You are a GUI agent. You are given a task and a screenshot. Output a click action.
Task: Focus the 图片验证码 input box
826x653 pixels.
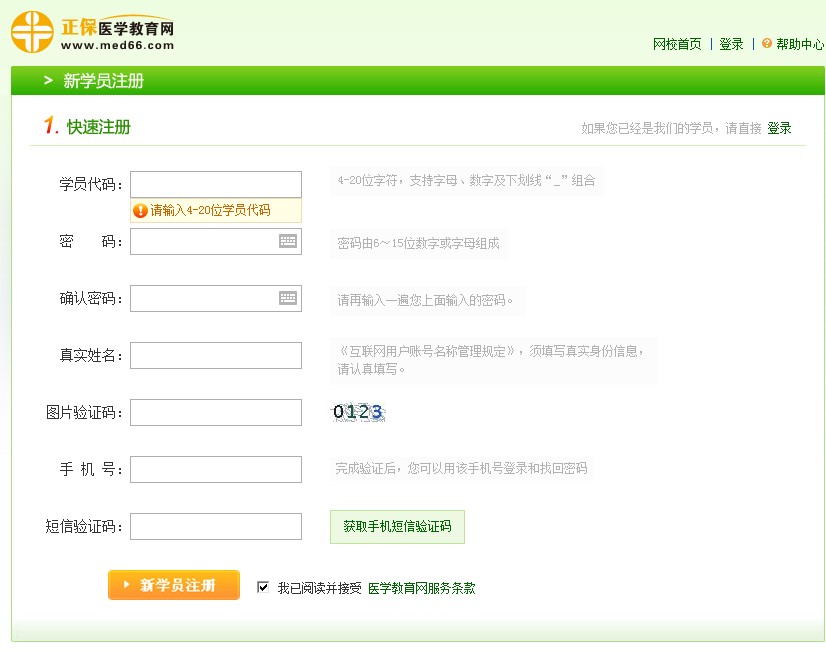pos(215,412)
